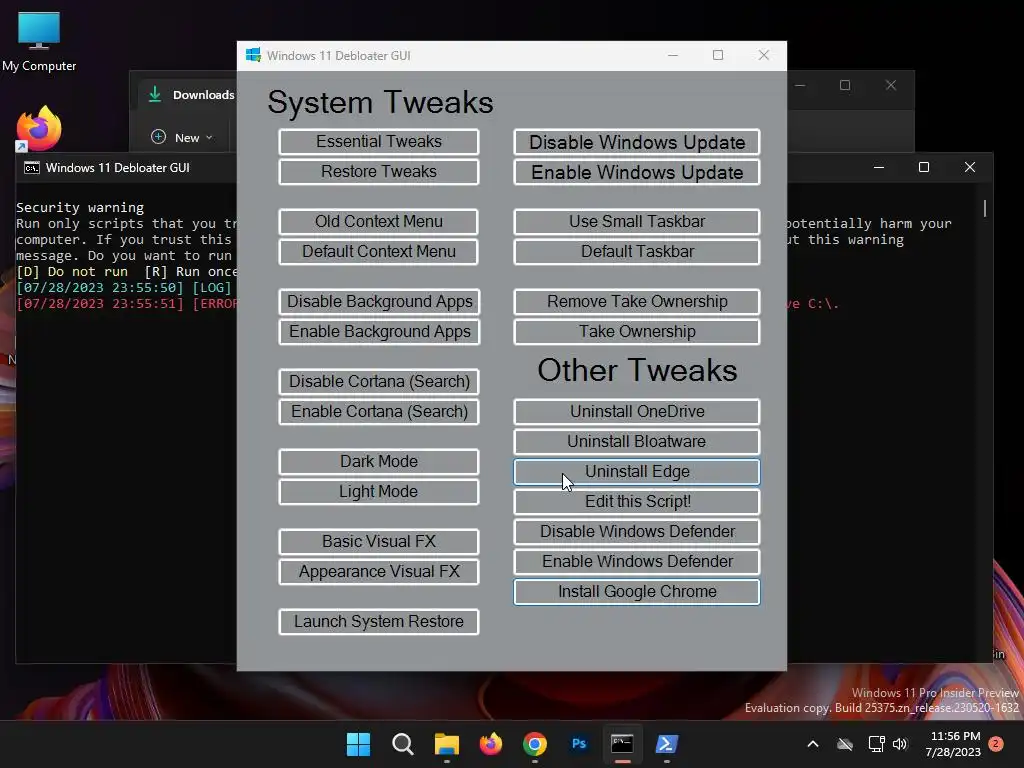This screenshot has height=768, width=1024.
Task: Click the Essential Tweaks button
Action: click(379, 142)
